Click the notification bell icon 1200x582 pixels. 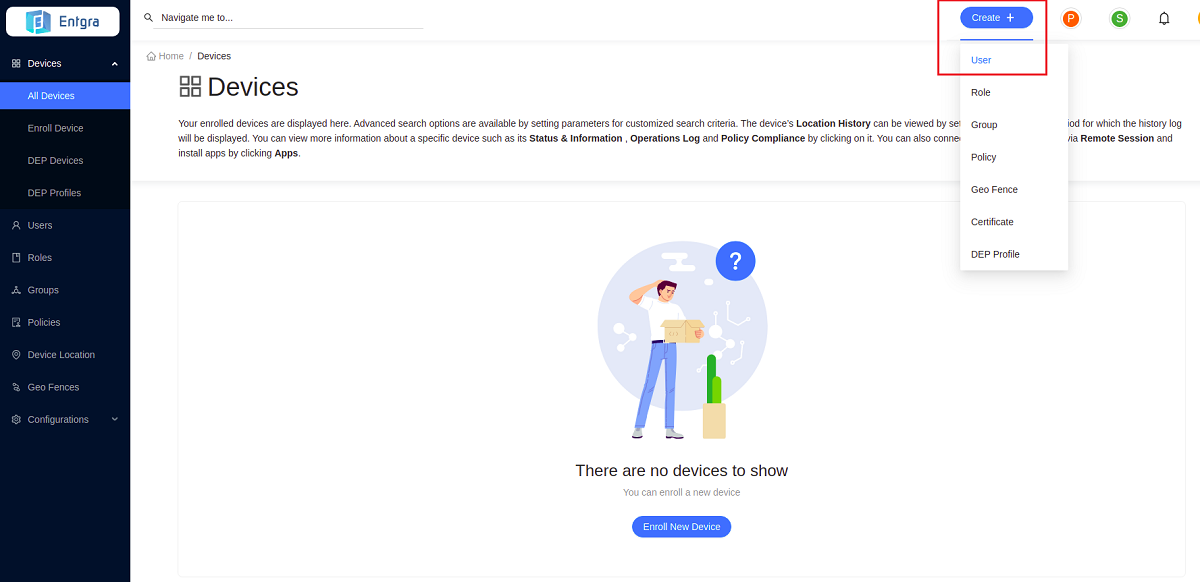pos(1164,18)
